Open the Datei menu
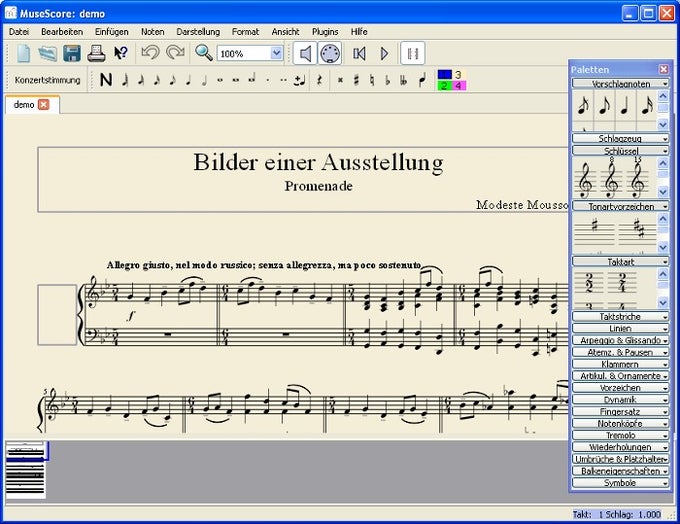Screen dimensions: 680x524 [x=19, y=32]
